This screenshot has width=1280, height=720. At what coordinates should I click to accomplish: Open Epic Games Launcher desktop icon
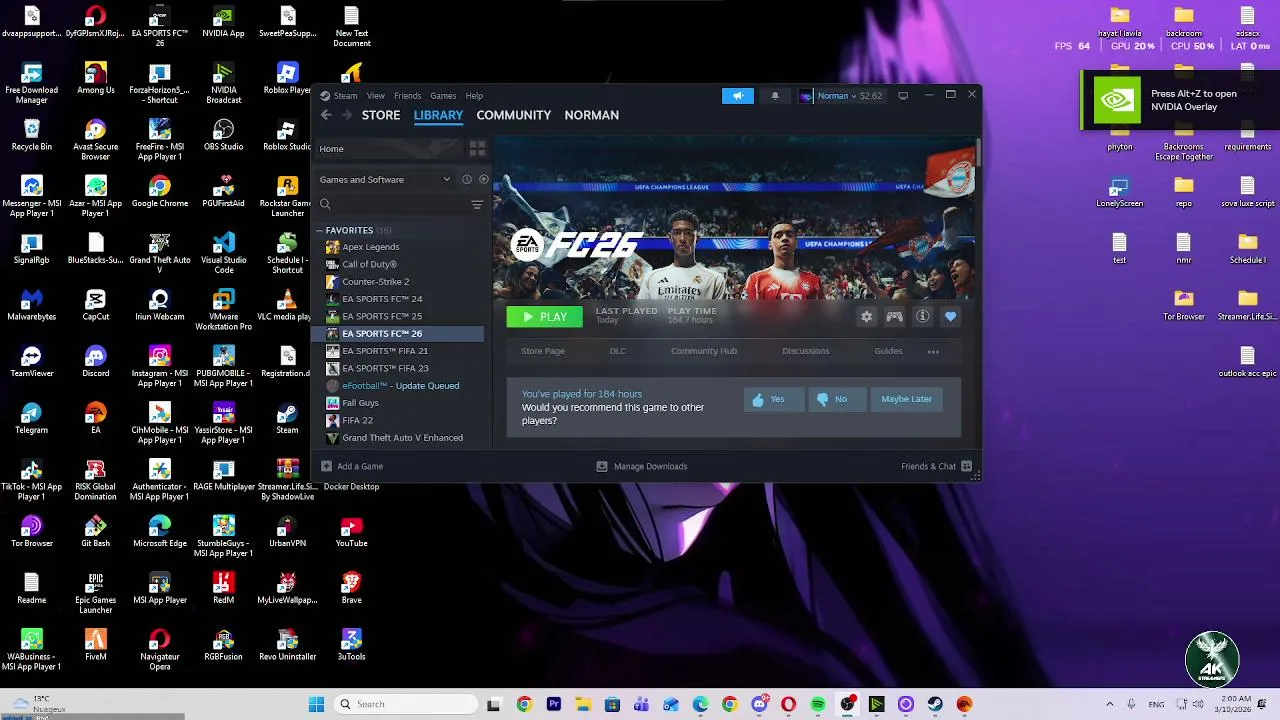click(x=96, y=593)
